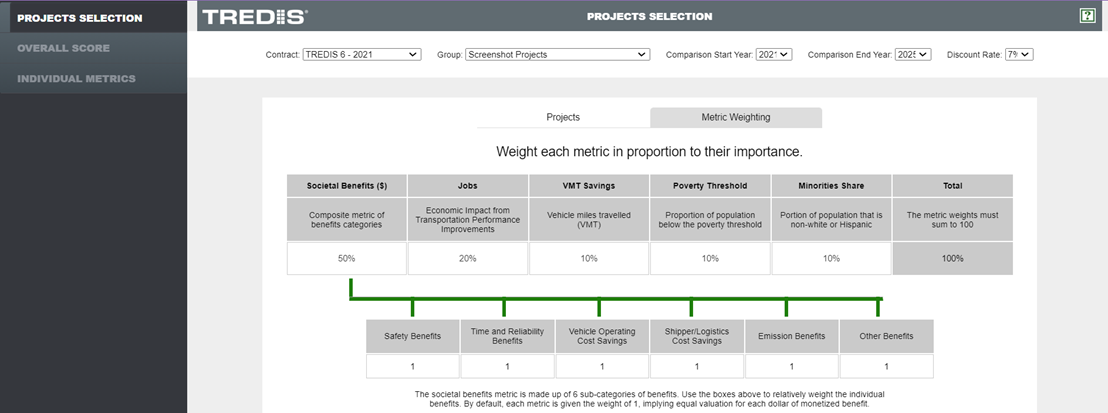
Task: Click the Poverty Threshold weight box
Action: 710,258
